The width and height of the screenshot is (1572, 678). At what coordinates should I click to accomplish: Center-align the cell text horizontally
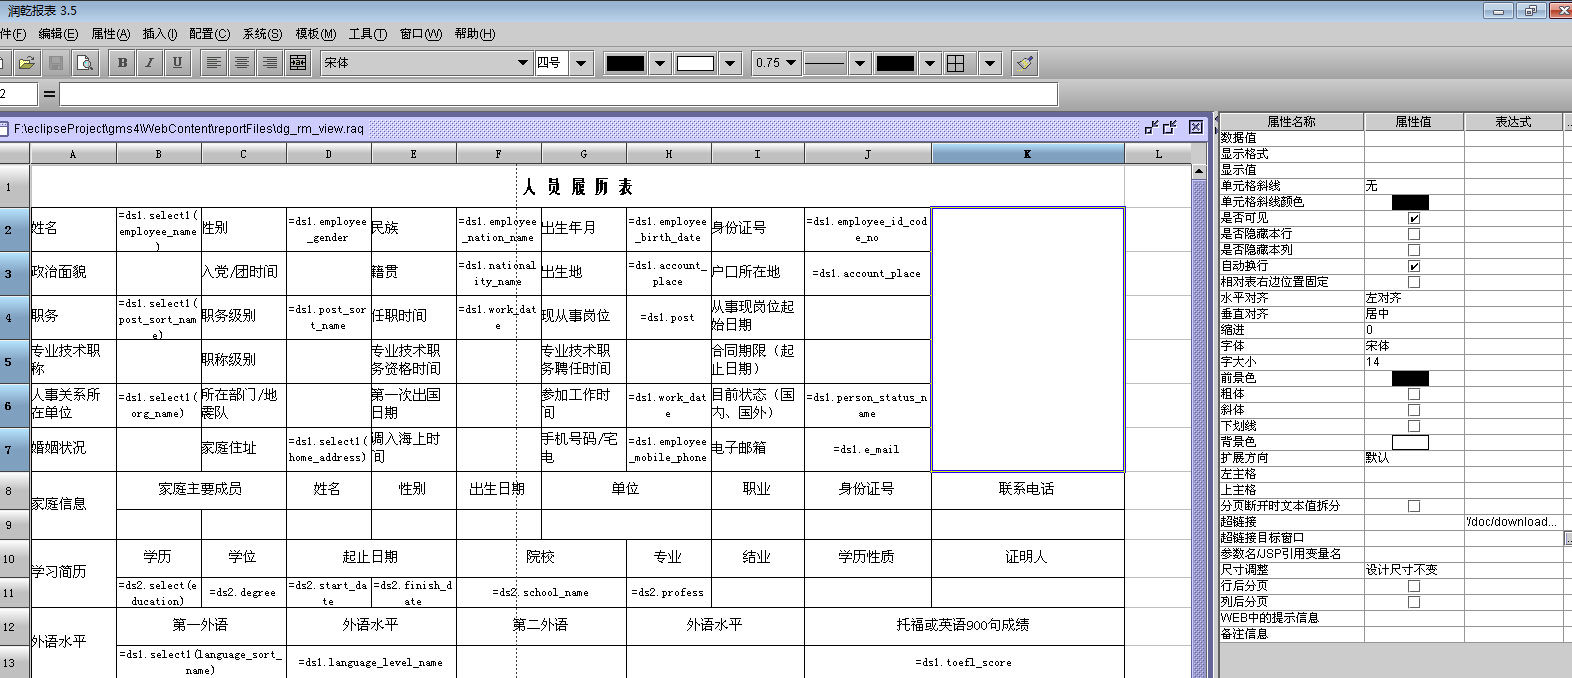[242, 63]
